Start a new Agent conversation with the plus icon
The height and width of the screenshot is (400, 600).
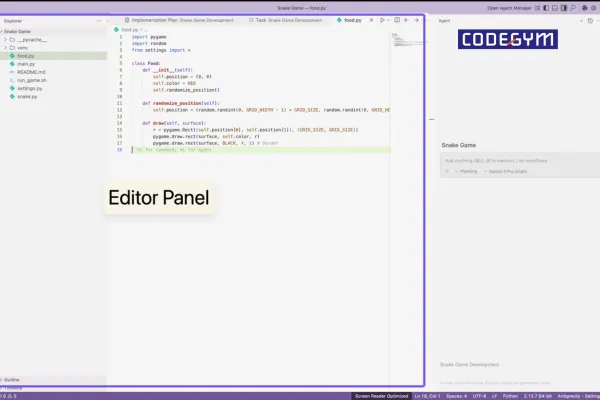pyautogui.click(x=581, y=21)
